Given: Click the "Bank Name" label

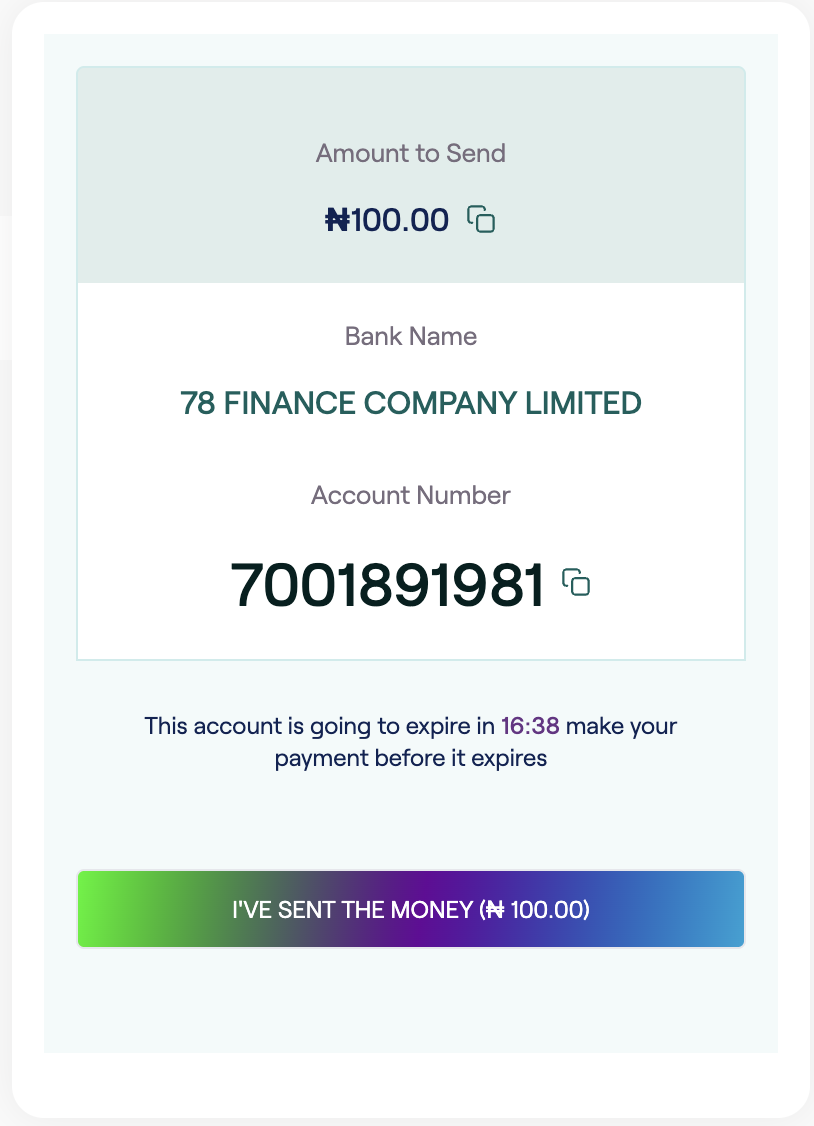Looking at the screenshot, I should point(410,336).
